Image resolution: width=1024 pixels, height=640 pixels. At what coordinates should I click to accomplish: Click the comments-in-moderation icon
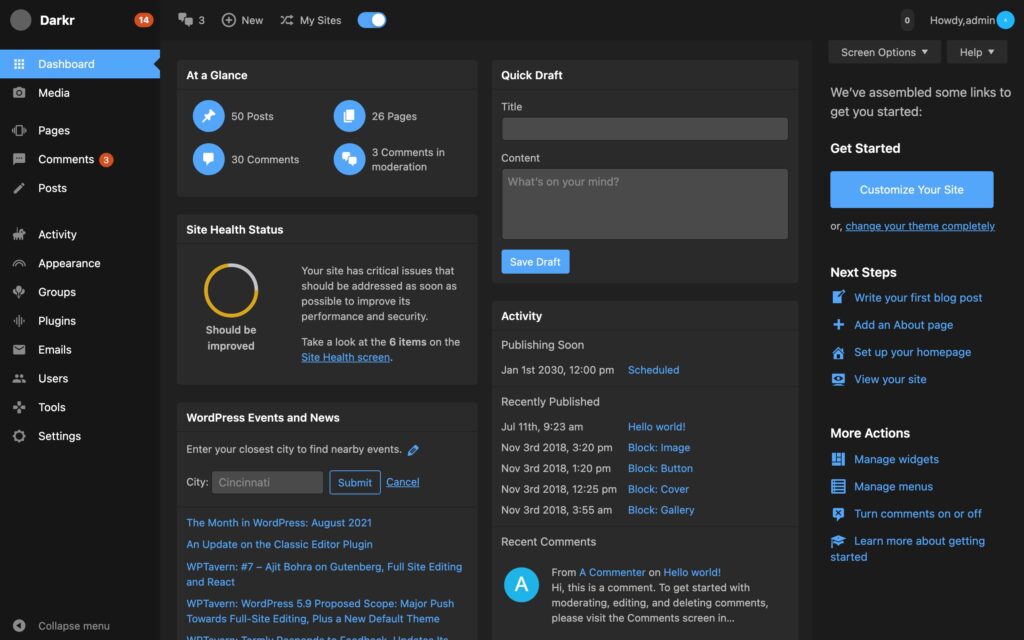click(x=349, y=159)
